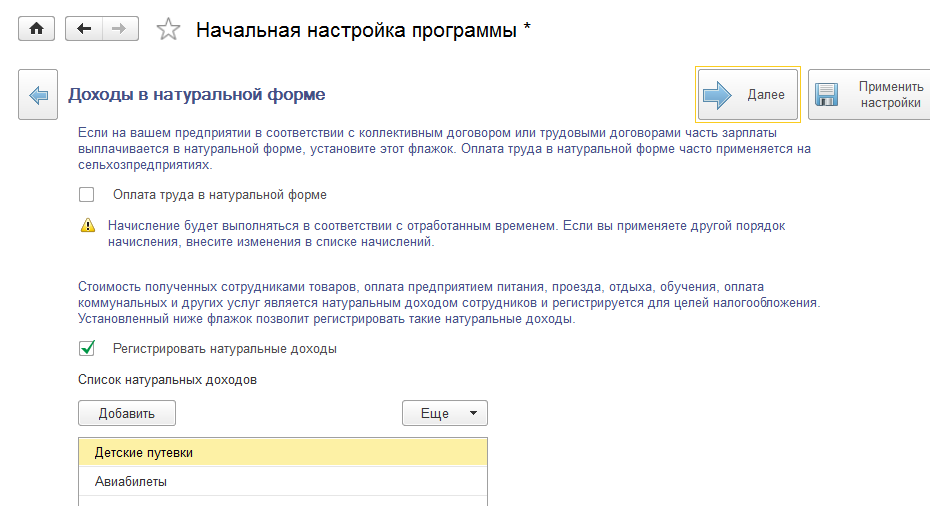Enable Оплата труда в натуральной форме
930x506 pixels.
point(87,195)
